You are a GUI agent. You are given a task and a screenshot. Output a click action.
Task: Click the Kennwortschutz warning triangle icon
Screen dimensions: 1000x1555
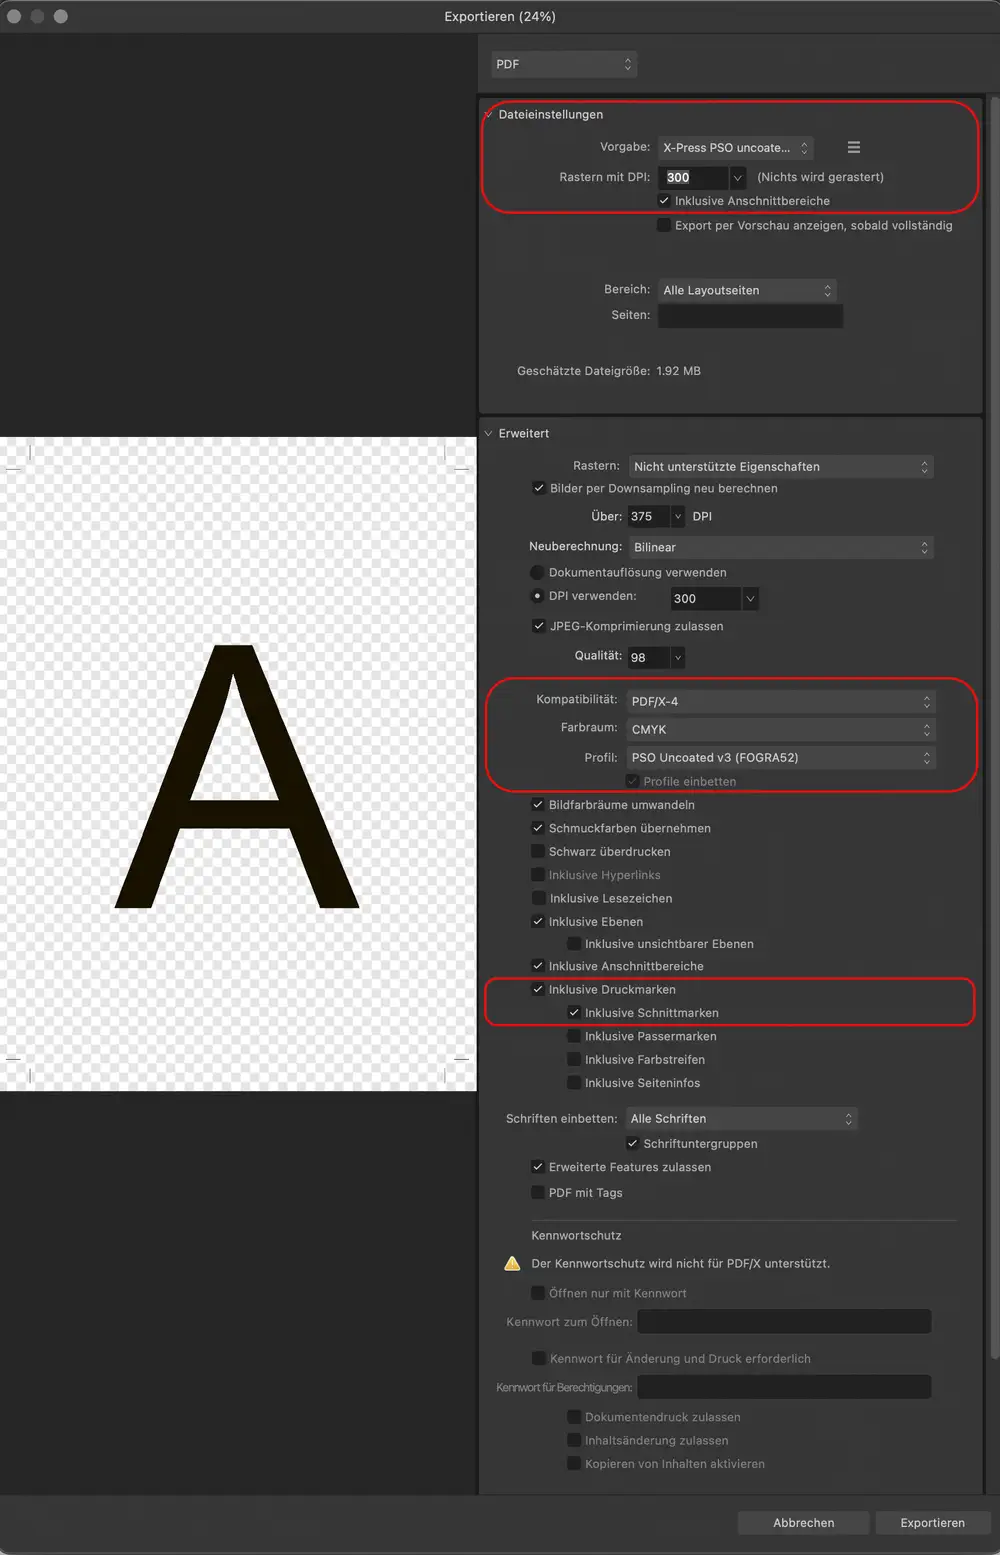click(x=513, y=1263)
